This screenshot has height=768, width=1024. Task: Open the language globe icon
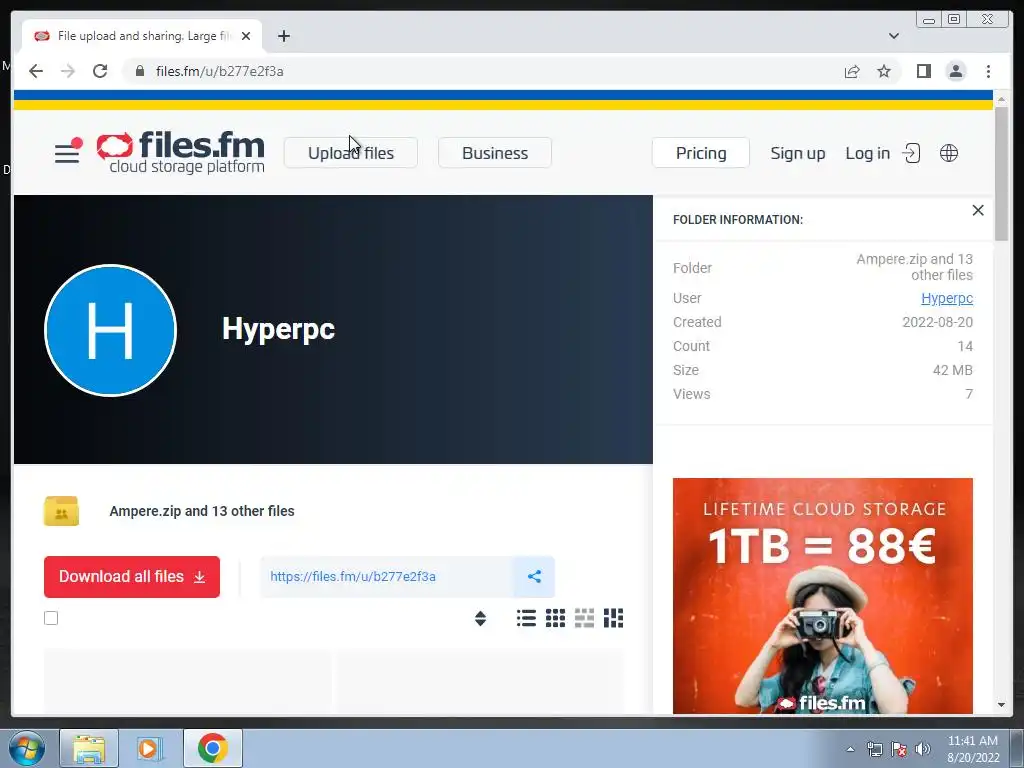pyautogui.click(x=948, y=153)
